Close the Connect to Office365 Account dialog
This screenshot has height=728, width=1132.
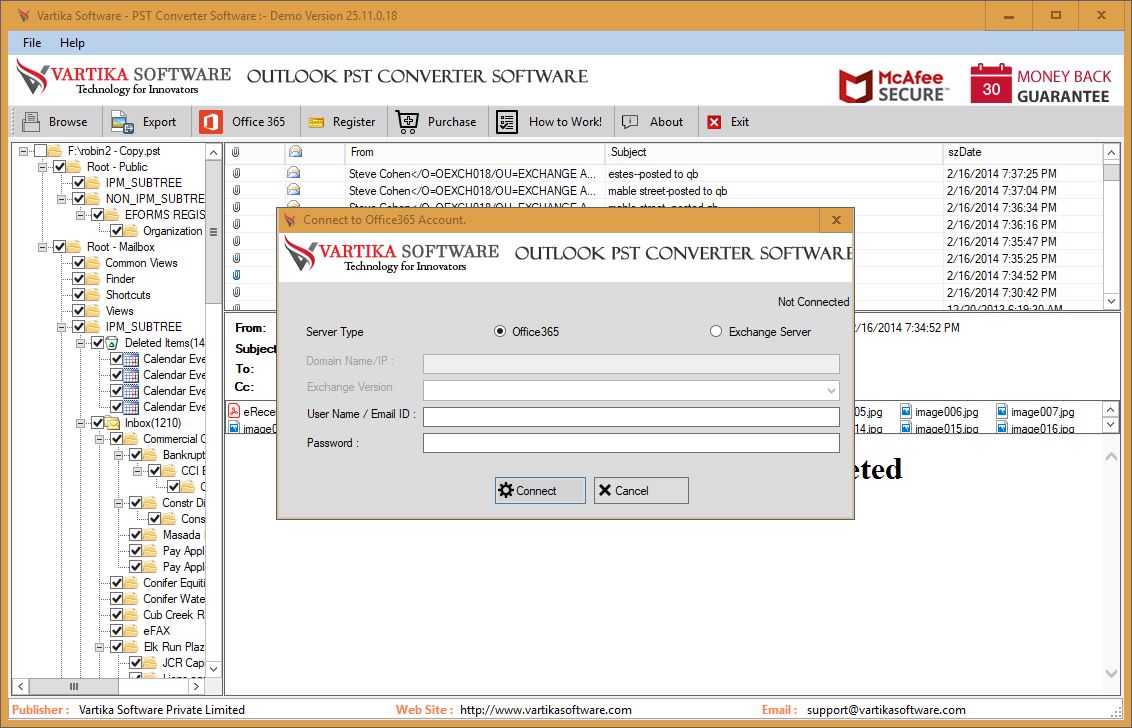pos(836,220)
